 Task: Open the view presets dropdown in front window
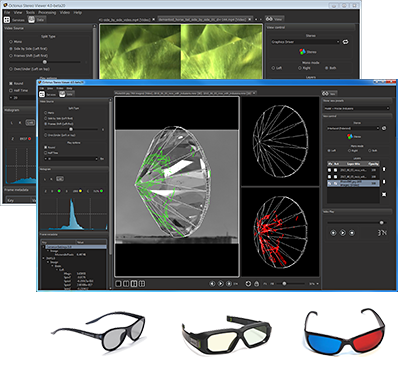click(x=356, y=108)
